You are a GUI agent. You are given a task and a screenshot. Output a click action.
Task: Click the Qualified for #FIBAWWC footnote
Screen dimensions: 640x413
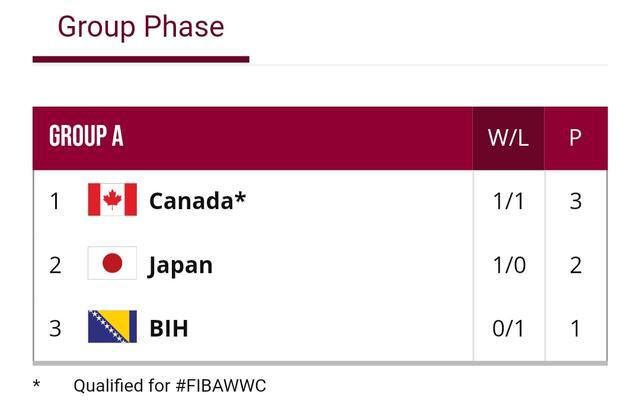pos(170,385)
